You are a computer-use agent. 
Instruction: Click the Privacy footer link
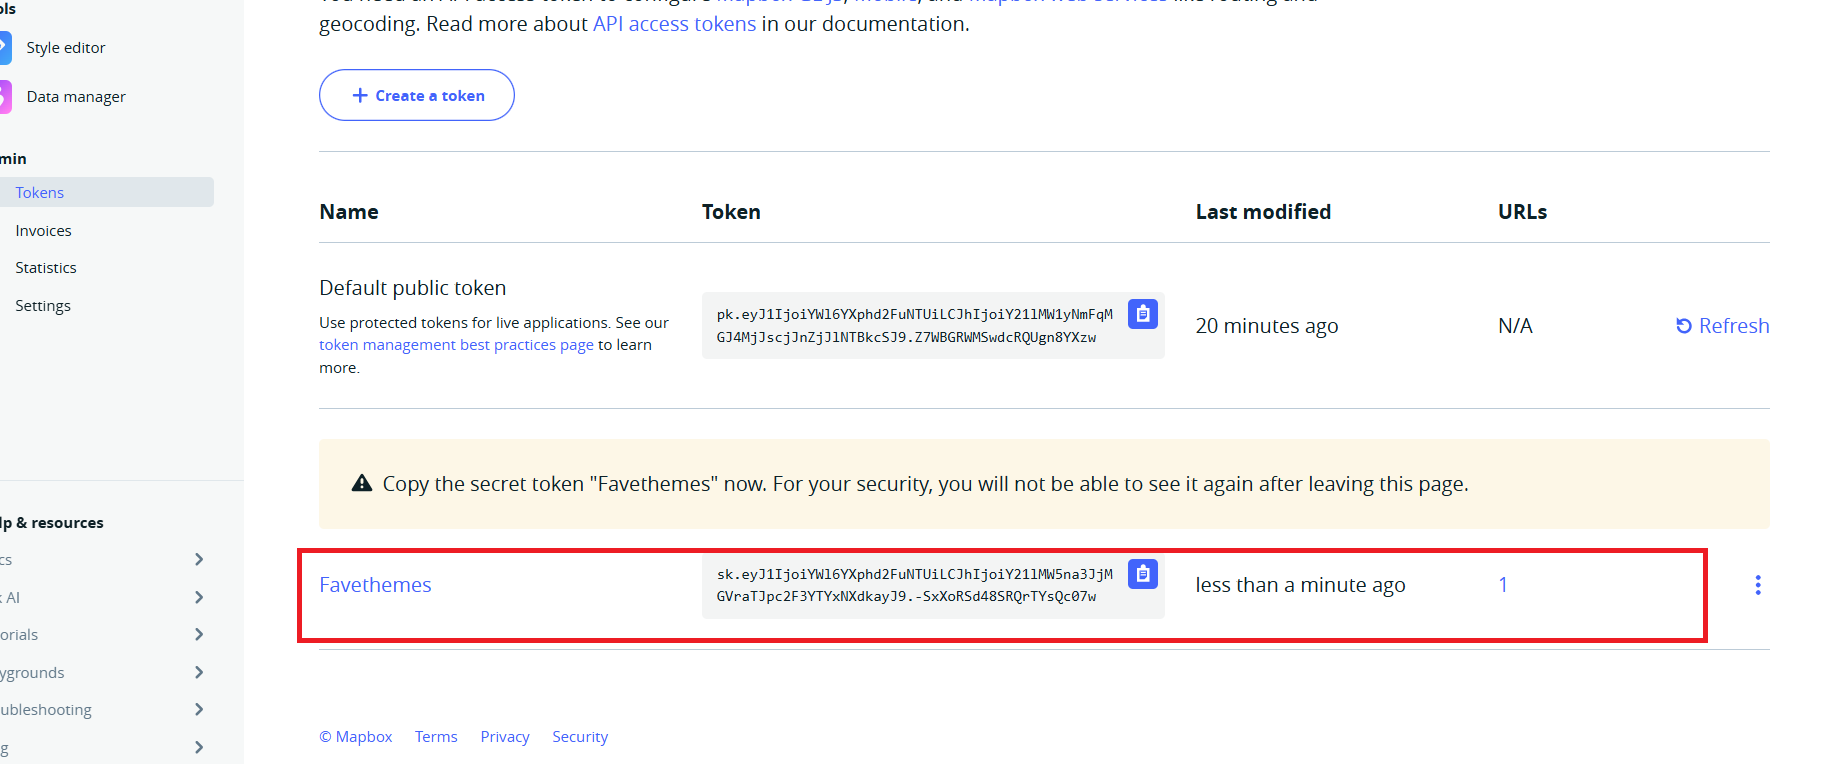point(505,737)
